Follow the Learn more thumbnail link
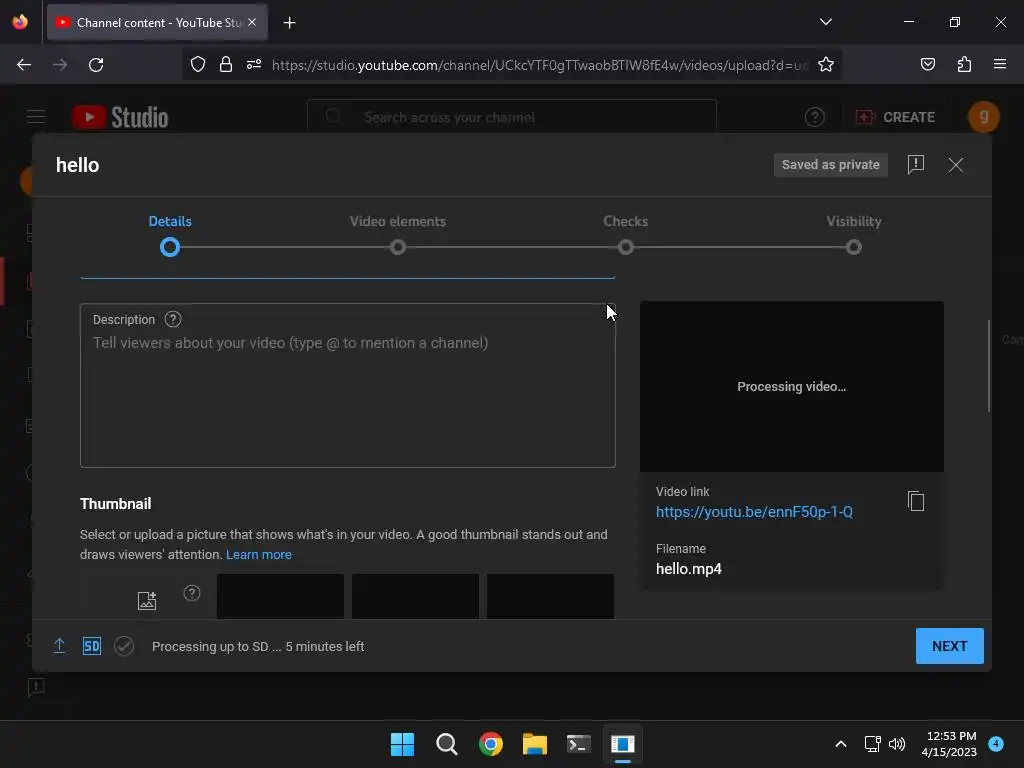The width and height of the screenshot is (1024, 768). (x=259, y=554)
